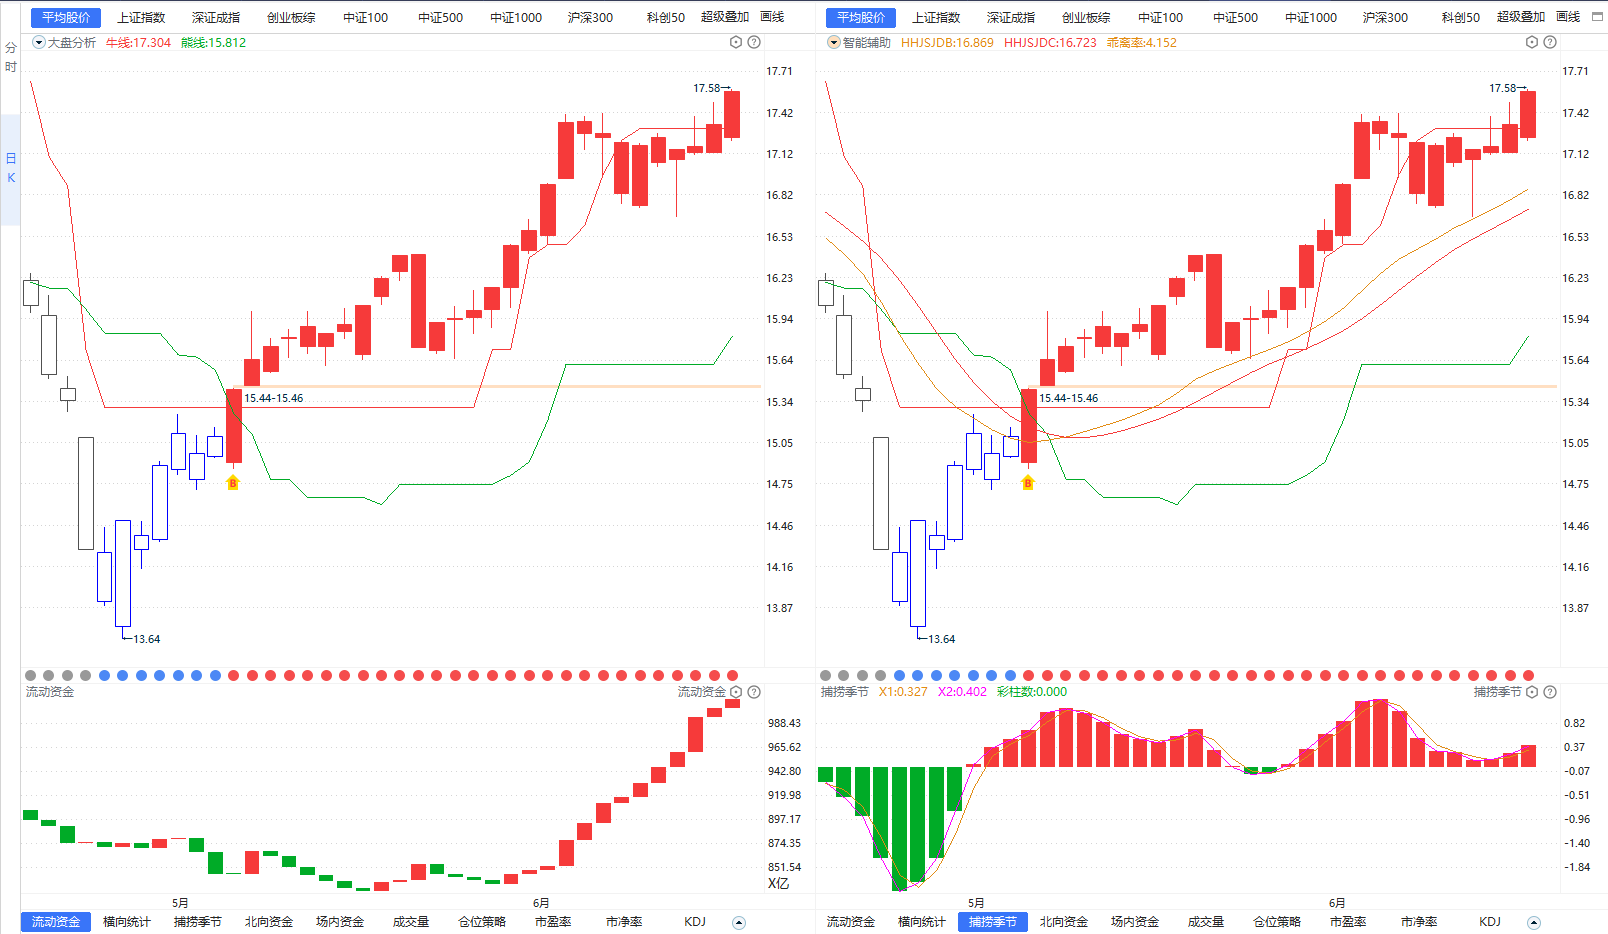Switch left panel to 沪深300

click(590, 18)
